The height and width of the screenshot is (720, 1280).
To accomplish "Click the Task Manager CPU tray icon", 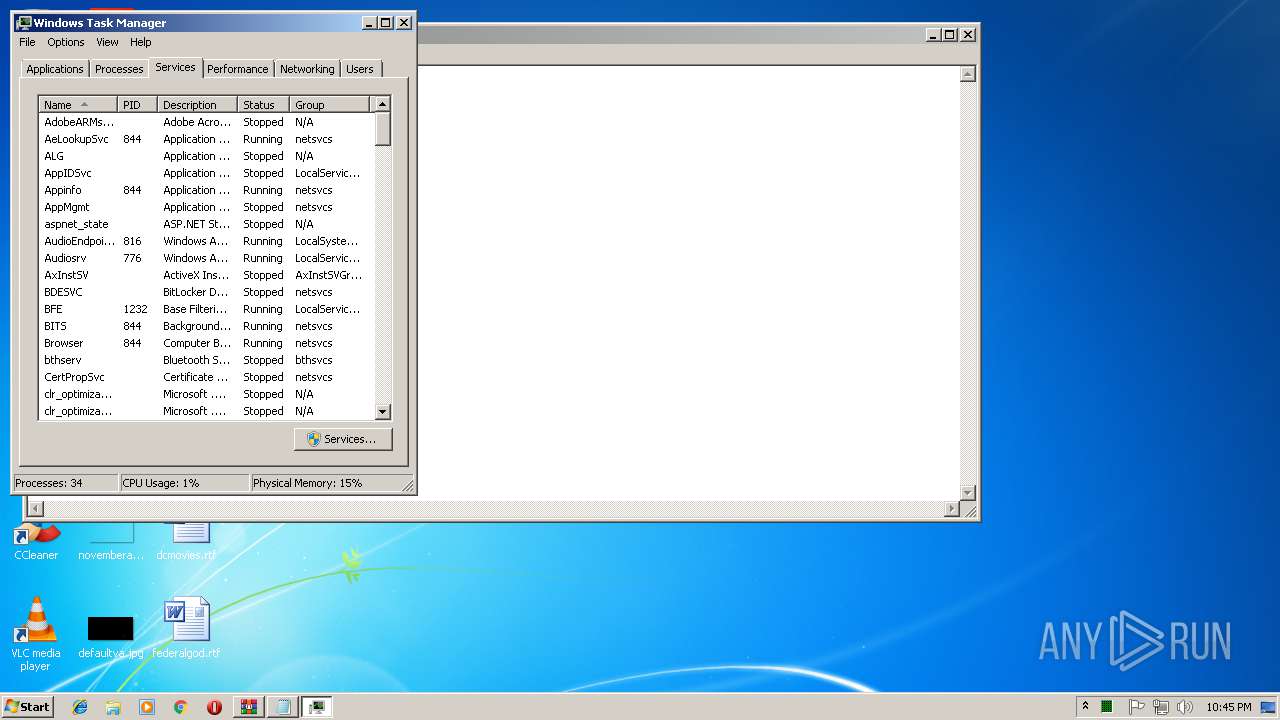I will (1107, 706).
